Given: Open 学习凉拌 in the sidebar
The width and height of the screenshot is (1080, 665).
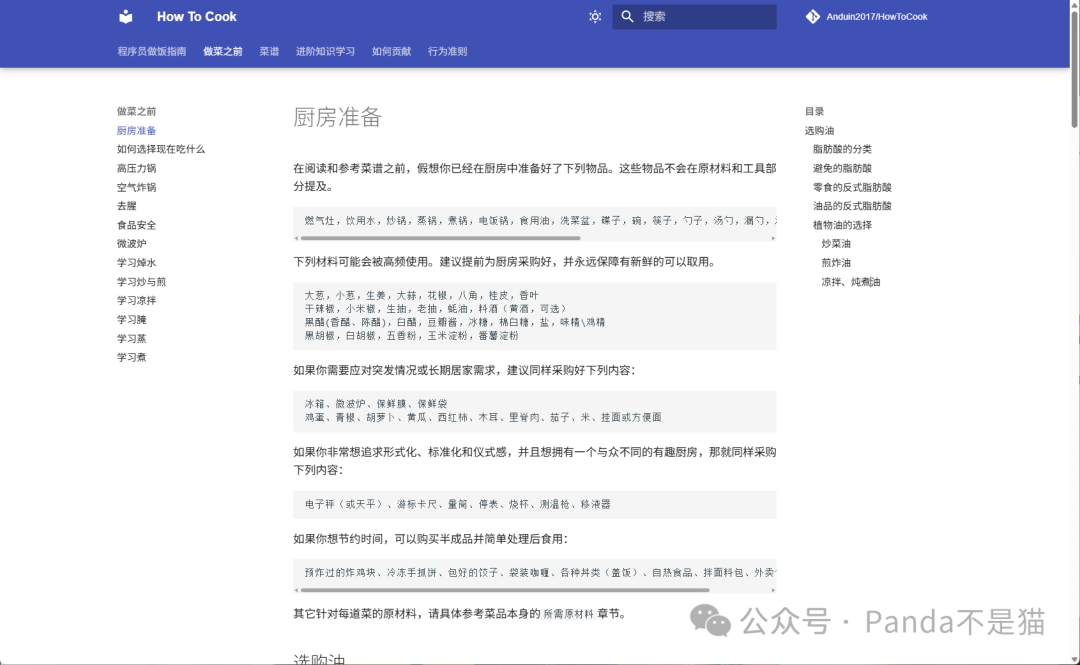Looking at the screenshot, I should tap(136, 300).
